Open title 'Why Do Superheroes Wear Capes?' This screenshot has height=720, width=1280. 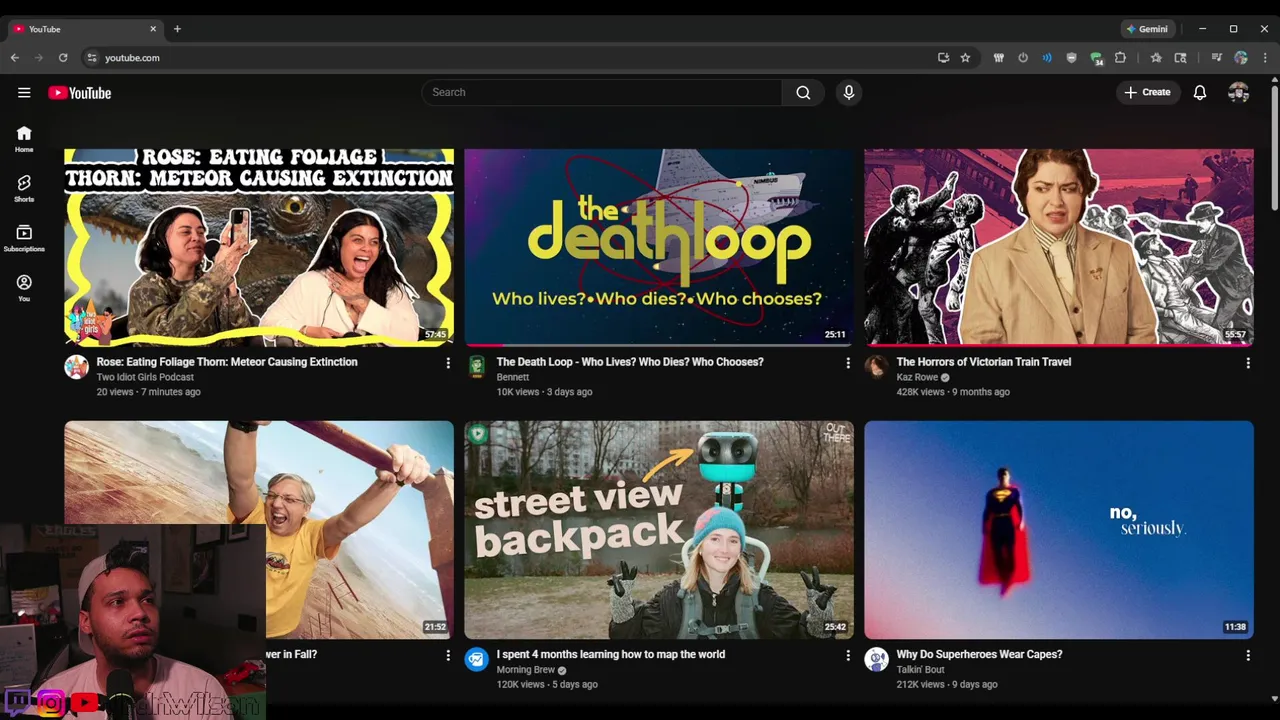coord(980,654)
